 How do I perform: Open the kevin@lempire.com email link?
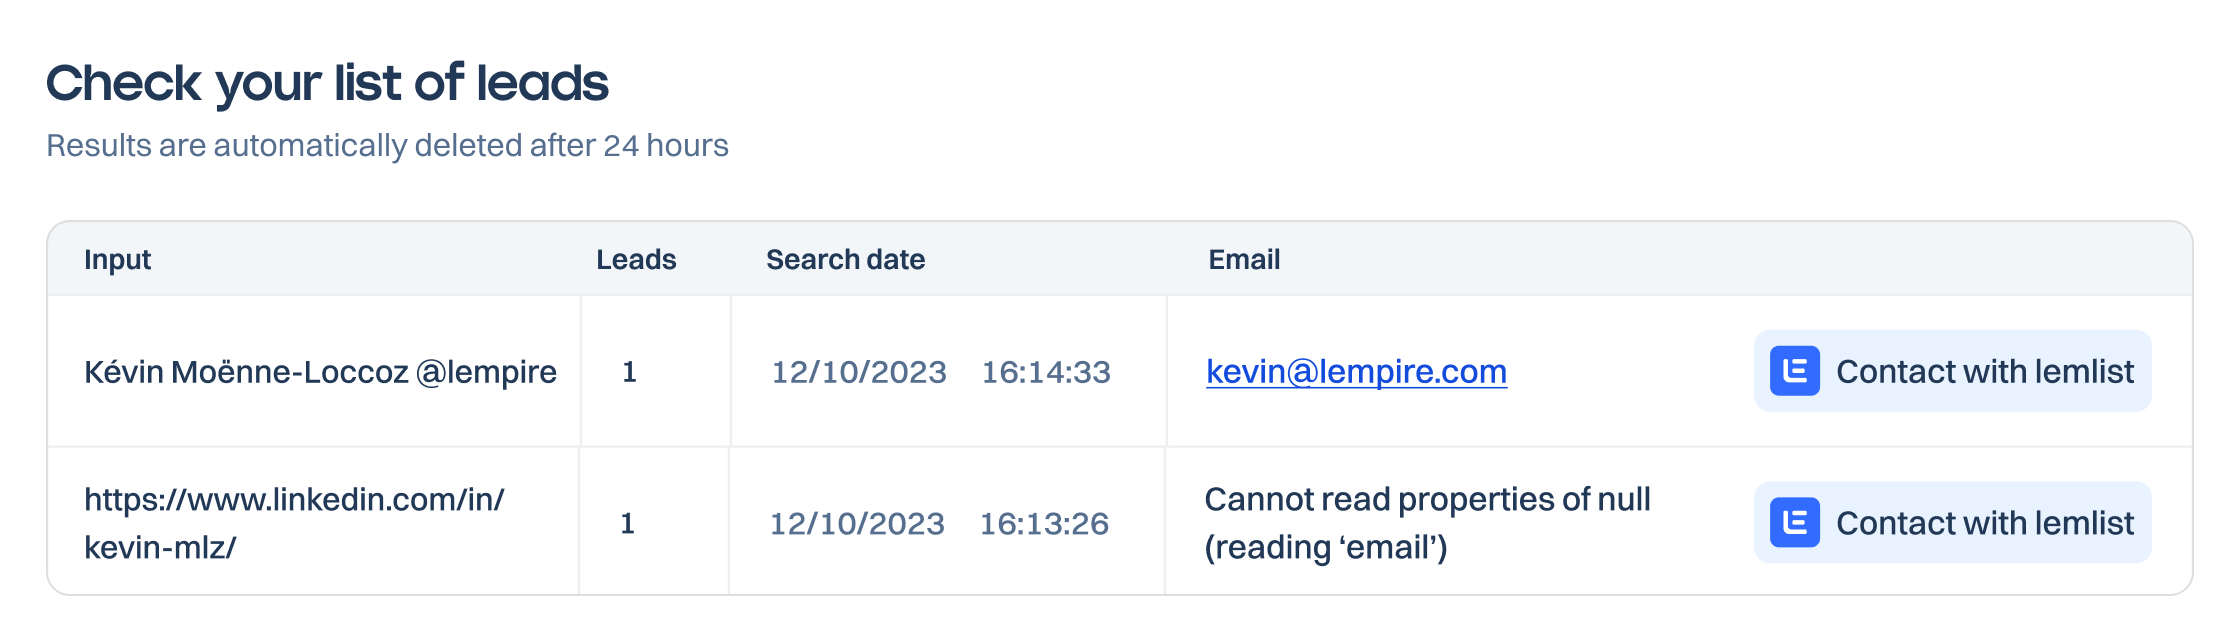1356,371
